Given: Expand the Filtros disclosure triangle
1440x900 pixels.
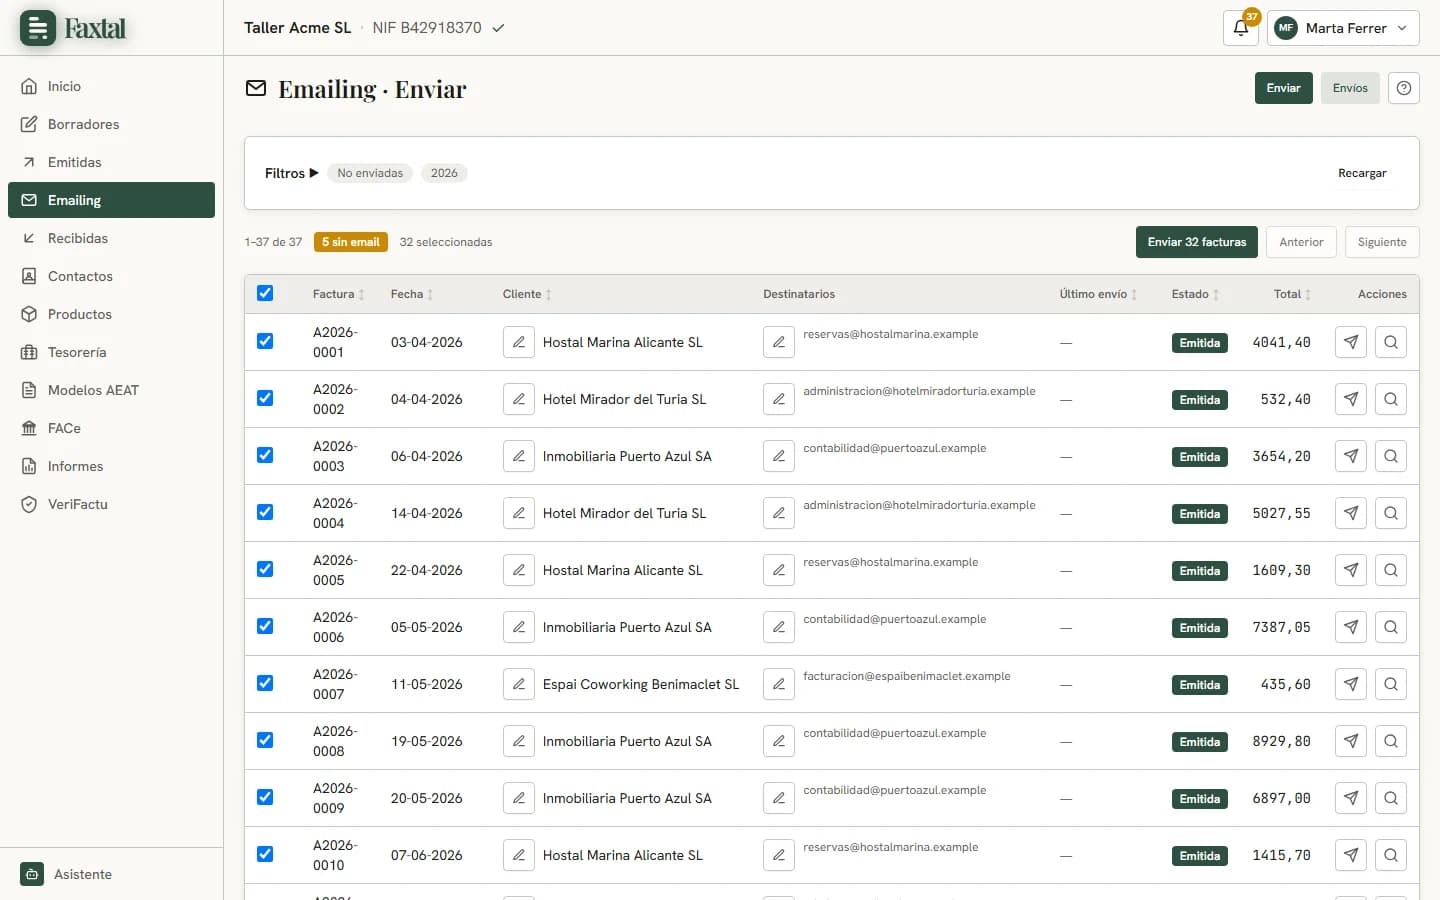Looking at the screenshot, I should point(314,173).
